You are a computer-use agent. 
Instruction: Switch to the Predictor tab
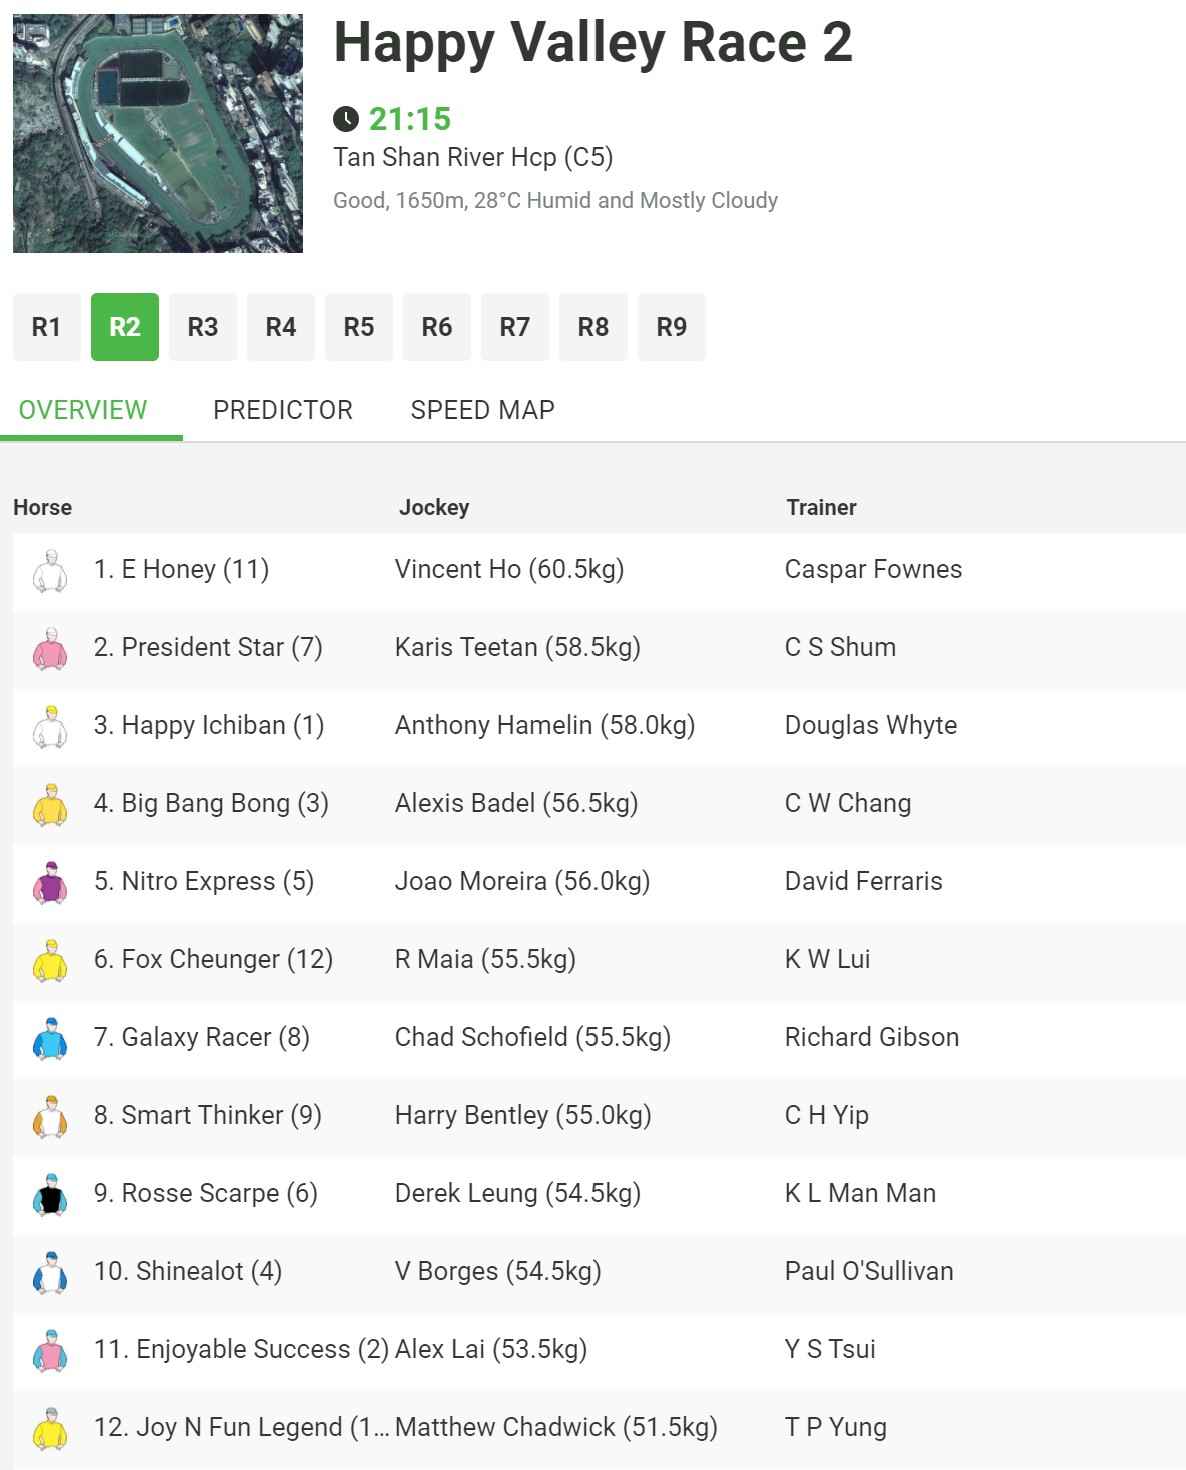(283, 410)
